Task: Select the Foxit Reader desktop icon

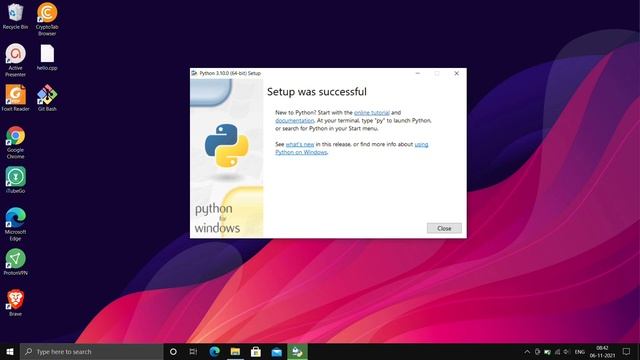Action: (x=16, y=98)
